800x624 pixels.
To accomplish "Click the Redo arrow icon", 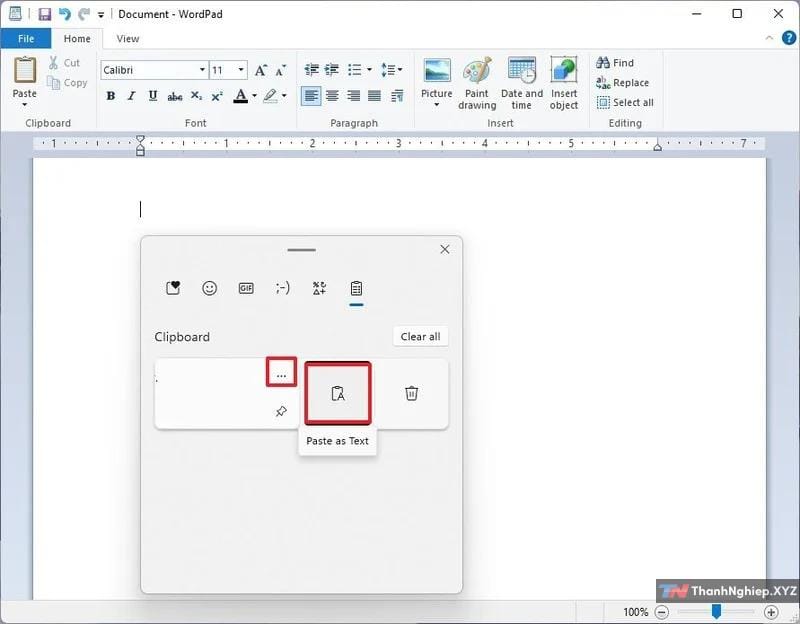I will [84, 14].
